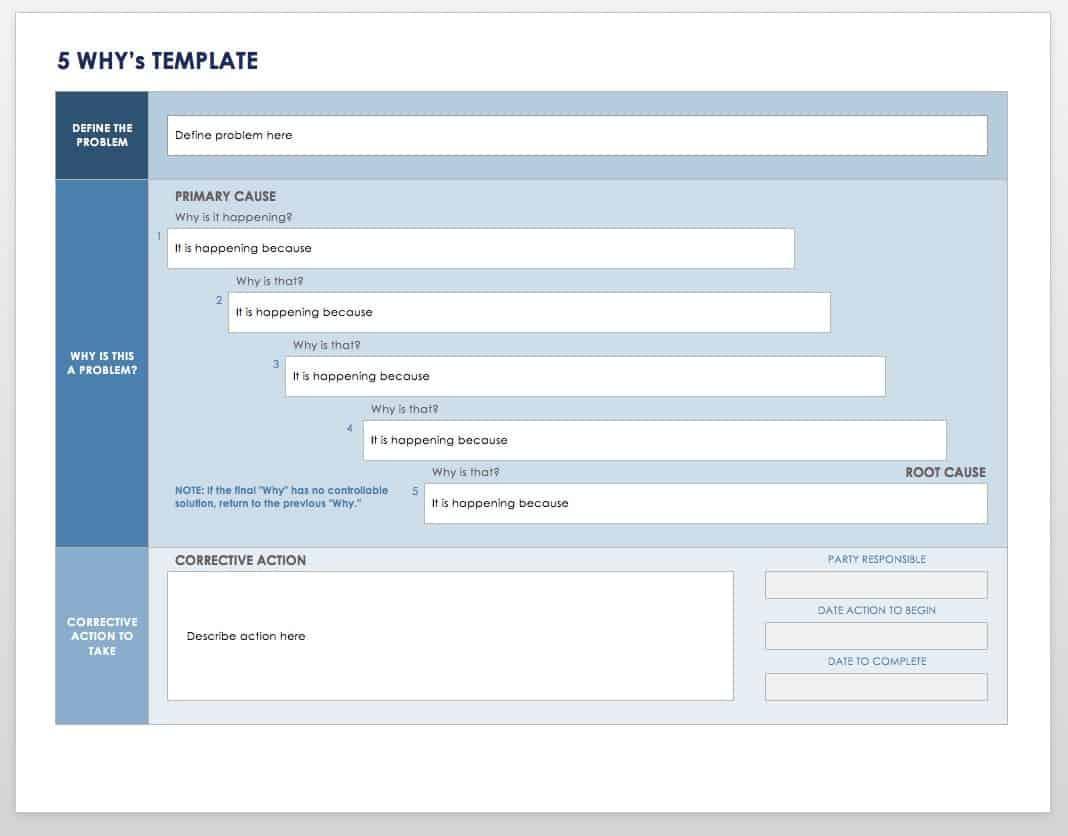Click the 'CORRECTIVE ACTION TO TAKE' sidebar cell

coord(102,635)
